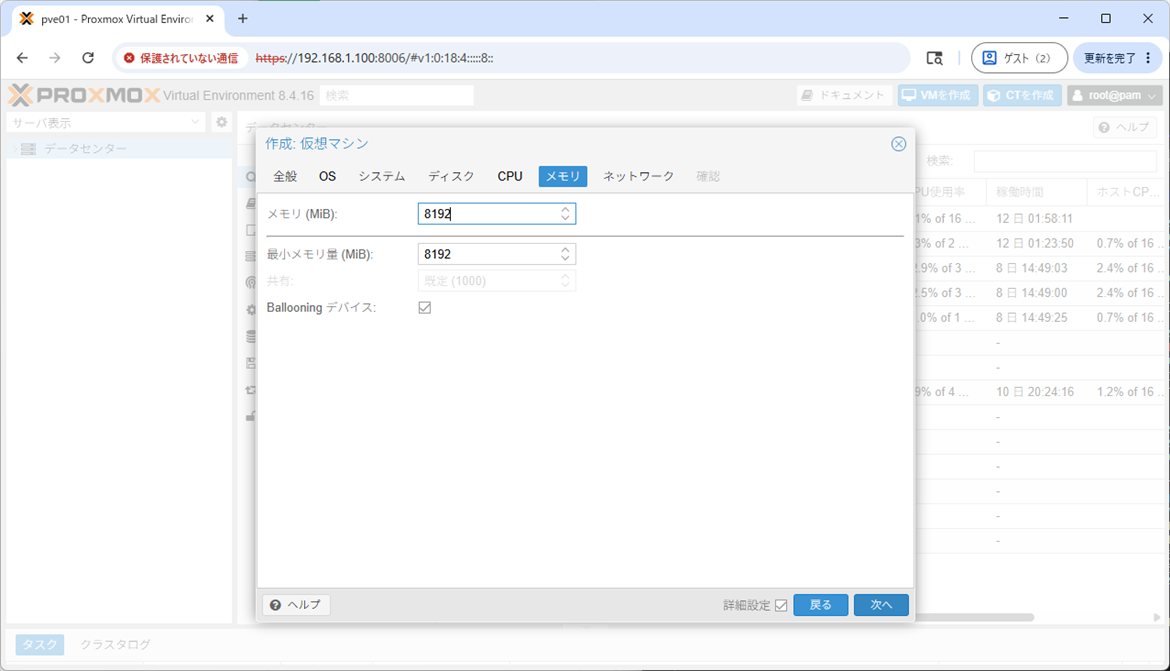Click the Proxmox logo
The height and width of the screenshot is (671, 1170).
(x=84, y=95)
